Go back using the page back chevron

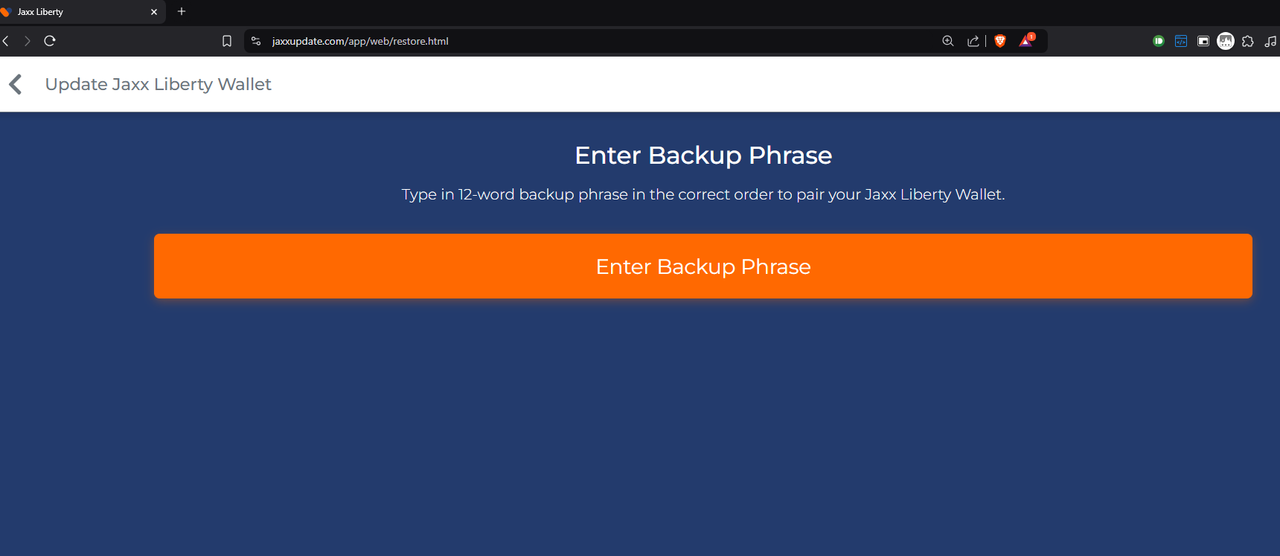tap(16, 84)
